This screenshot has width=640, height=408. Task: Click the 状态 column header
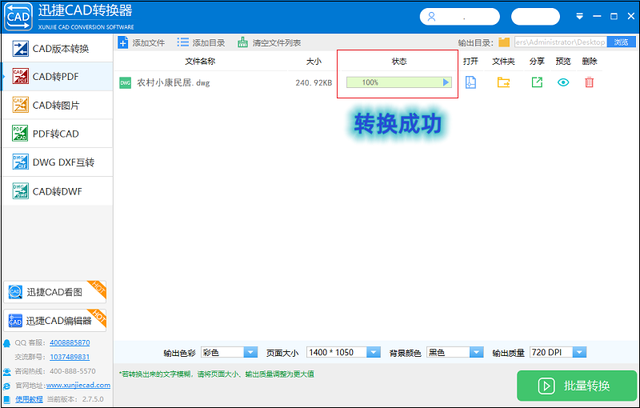click(399, 61)
